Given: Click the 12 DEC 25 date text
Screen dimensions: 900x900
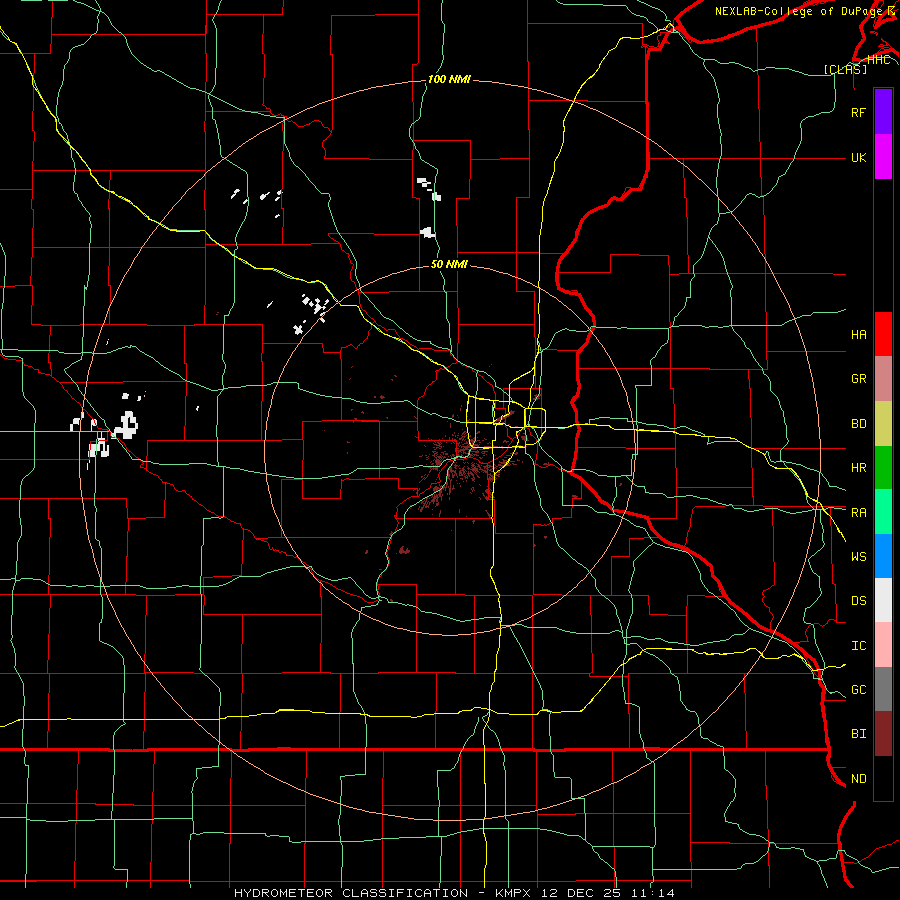Looking at the screenshot, I should coord(580,893).
